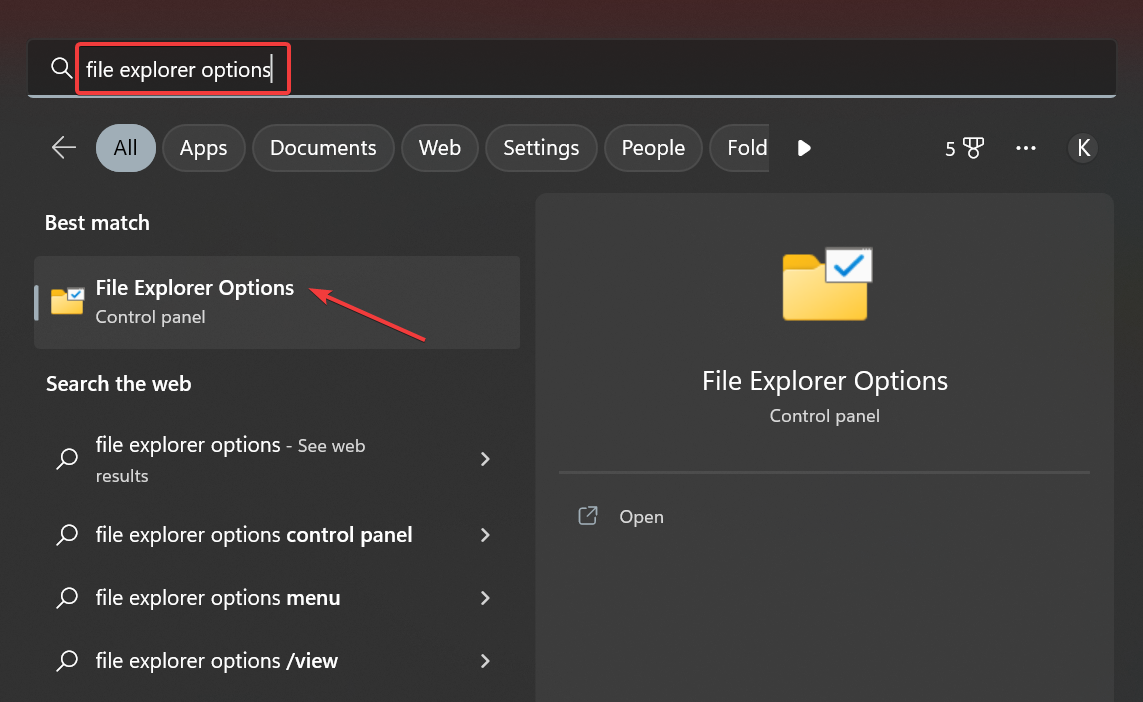1143x702 pixels.
Task: Expand chevron for 'control panel' suggestion
Action: pyautogui.click(x=485, y=535)
